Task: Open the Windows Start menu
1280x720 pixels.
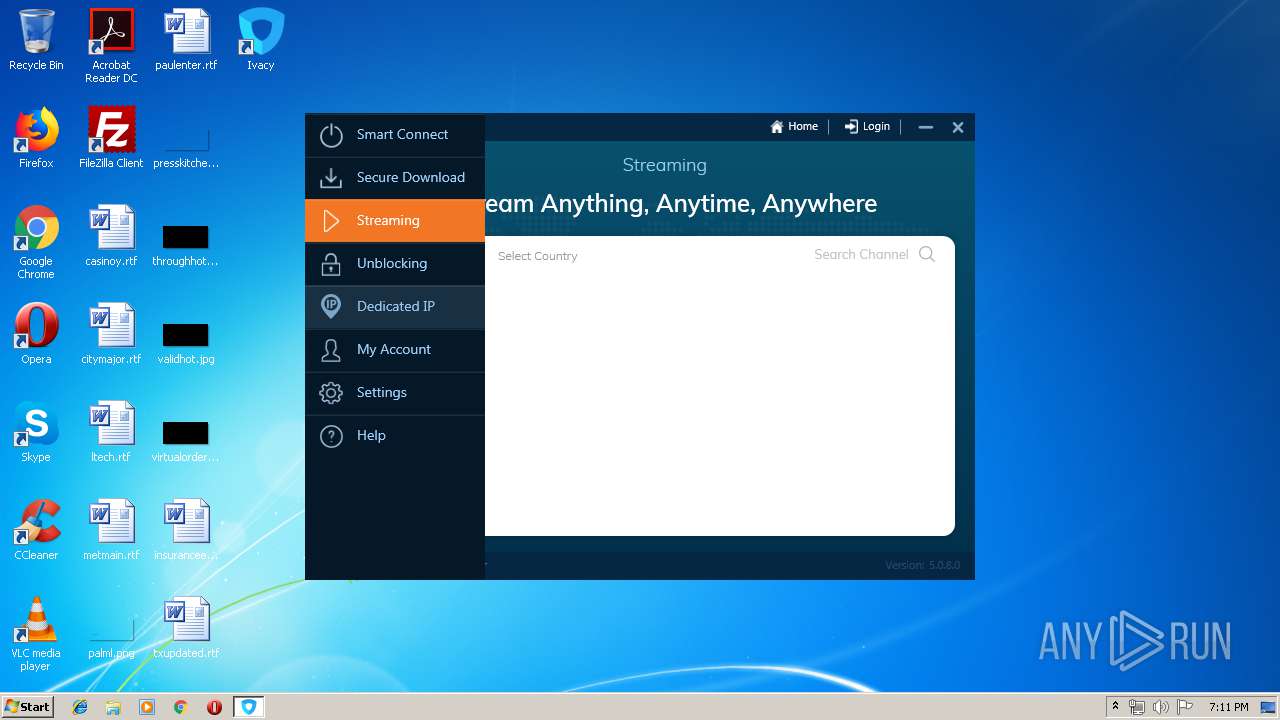Action: tap(28, 706)
